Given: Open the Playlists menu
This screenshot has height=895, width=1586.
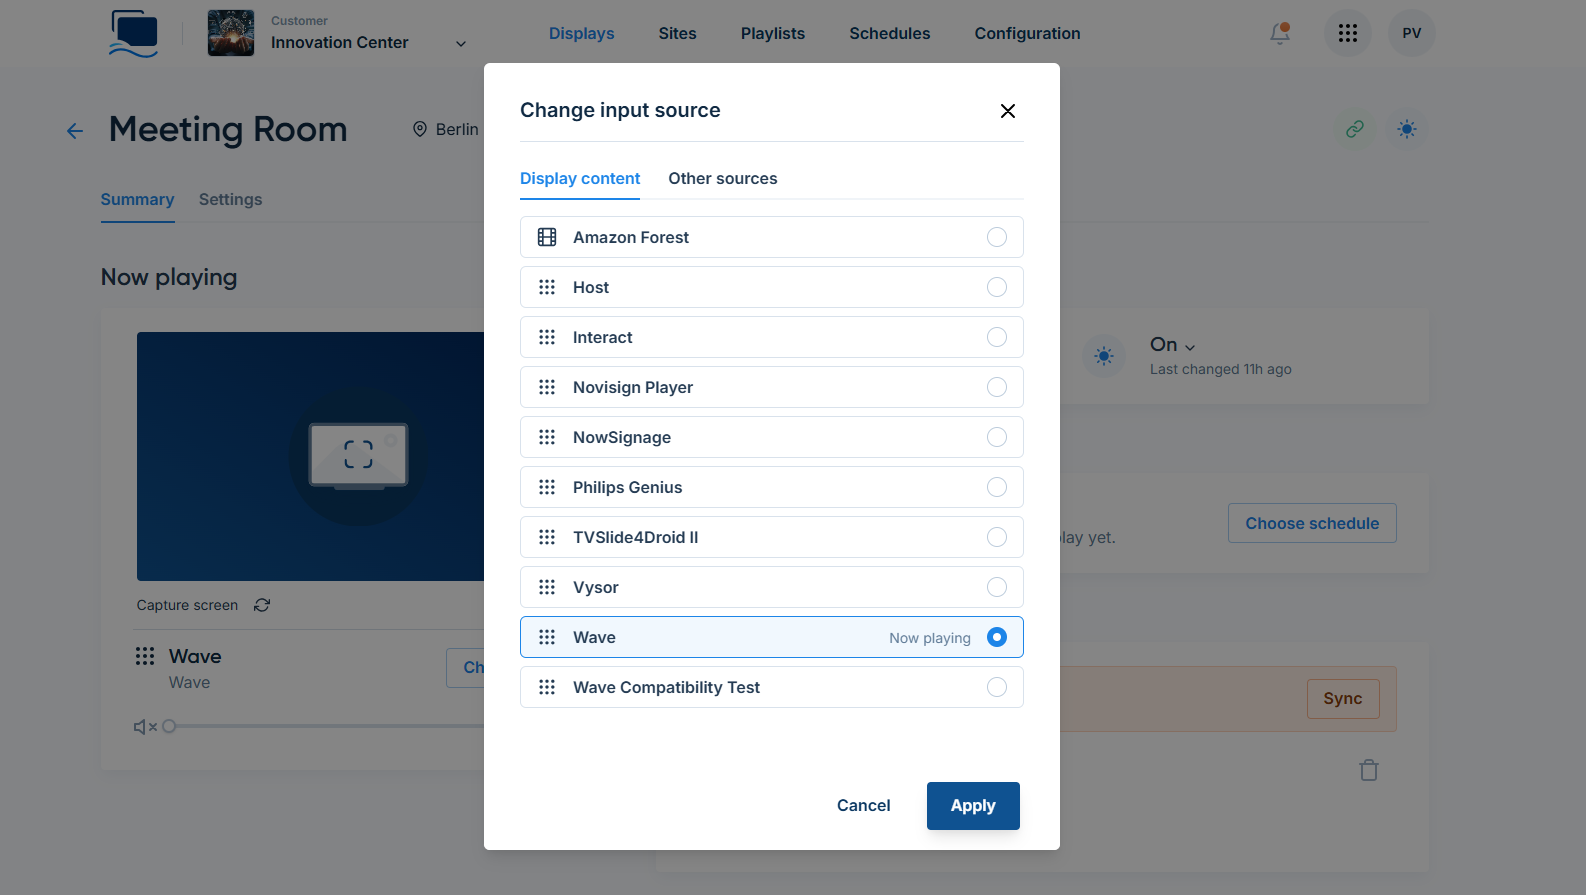Looking at the screenshot, I should coord(773,33).
